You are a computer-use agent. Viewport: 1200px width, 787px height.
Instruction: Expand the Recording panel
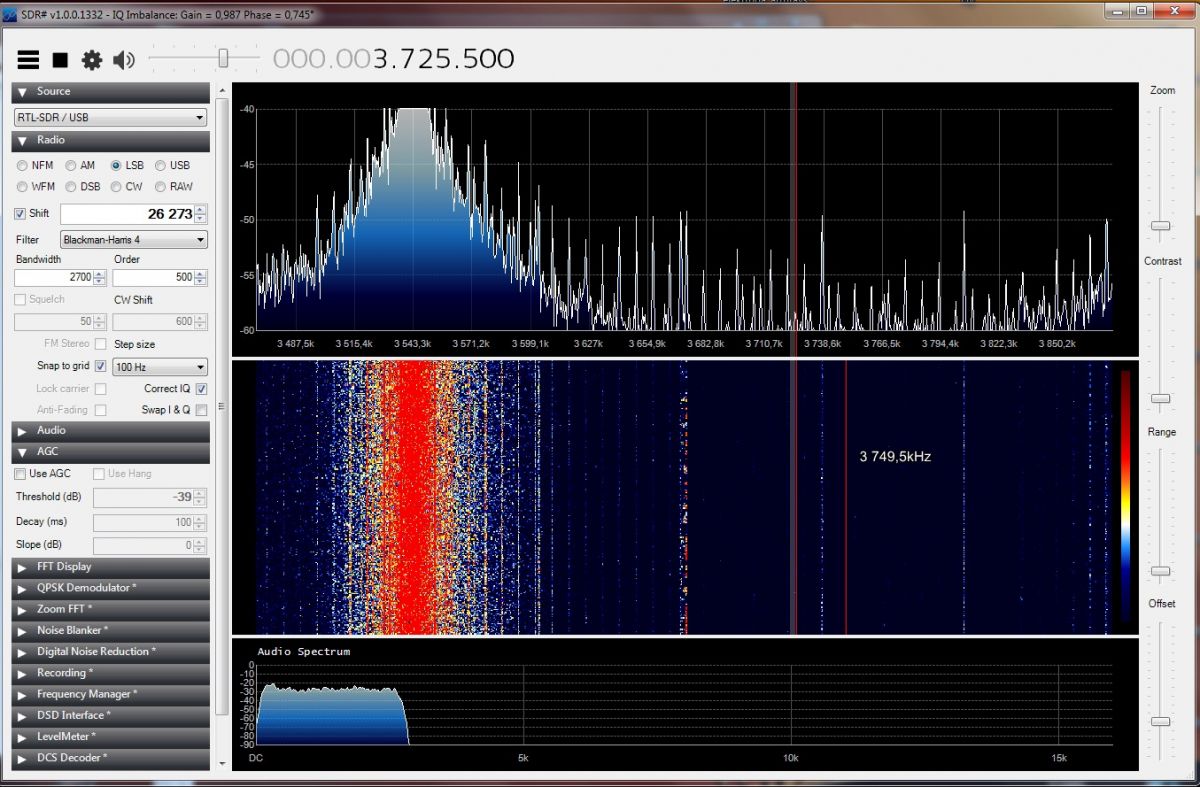110,673
